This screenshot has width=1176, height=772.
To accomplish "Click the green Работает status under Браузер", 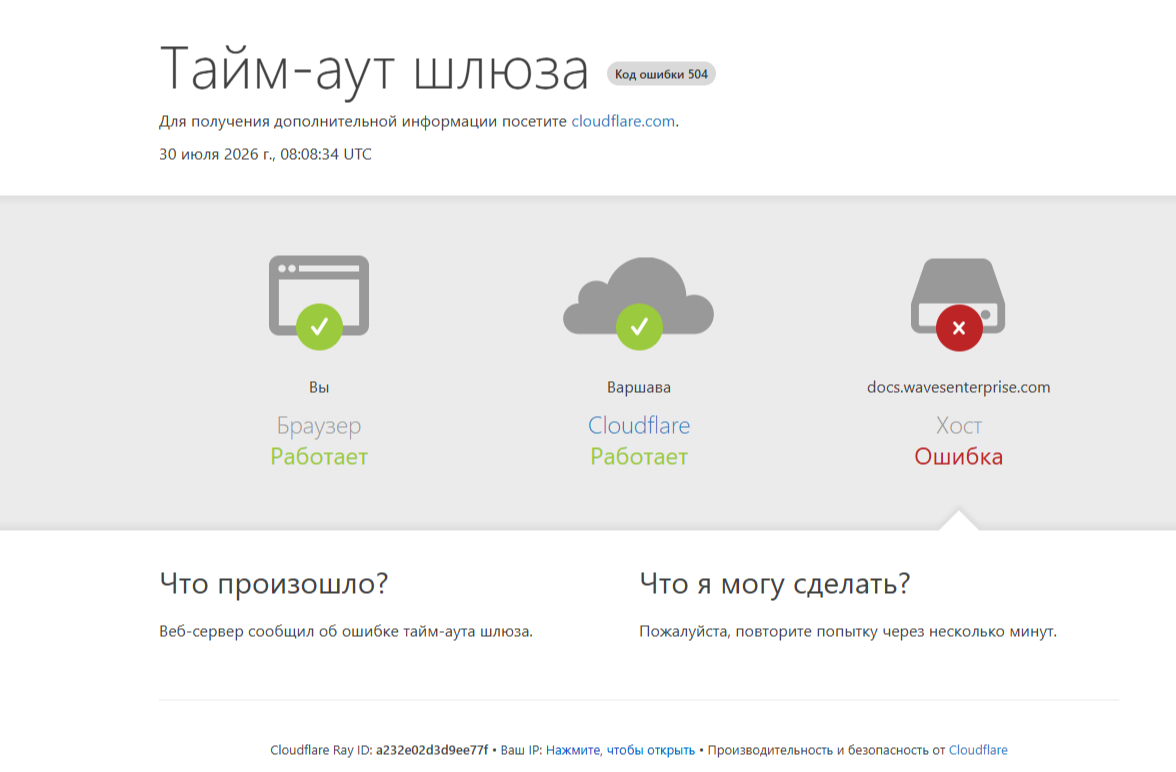I will click(x=320, y=456).
